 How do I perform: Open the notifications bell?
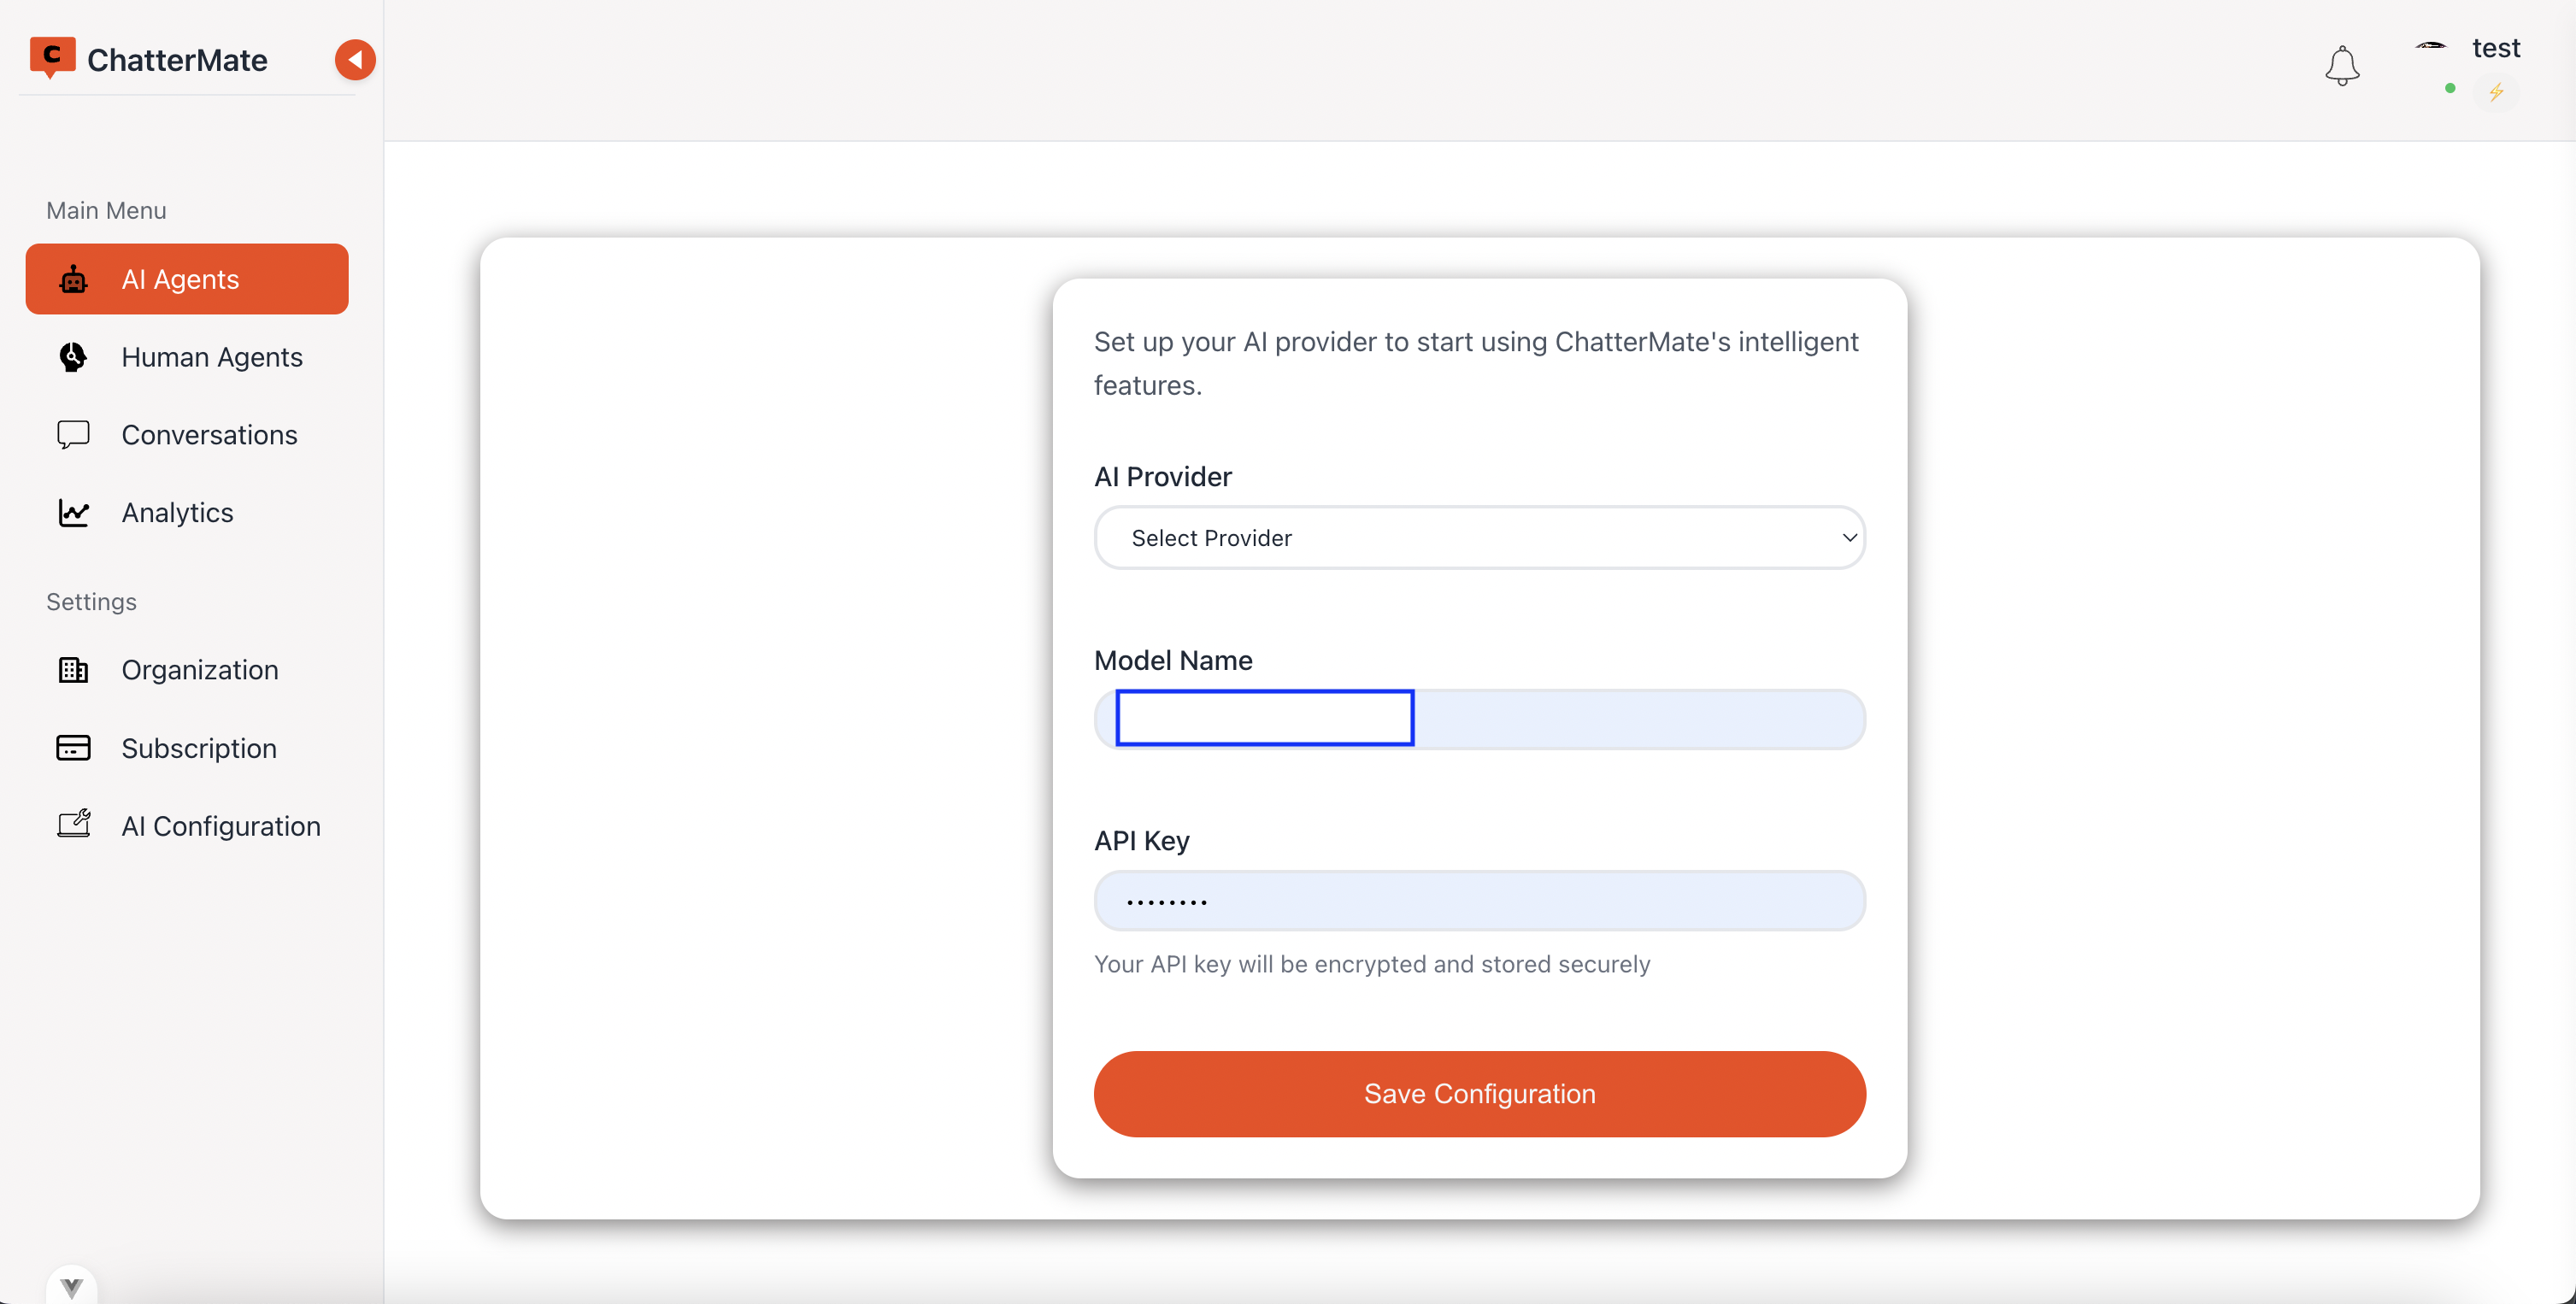[2342, 65]
